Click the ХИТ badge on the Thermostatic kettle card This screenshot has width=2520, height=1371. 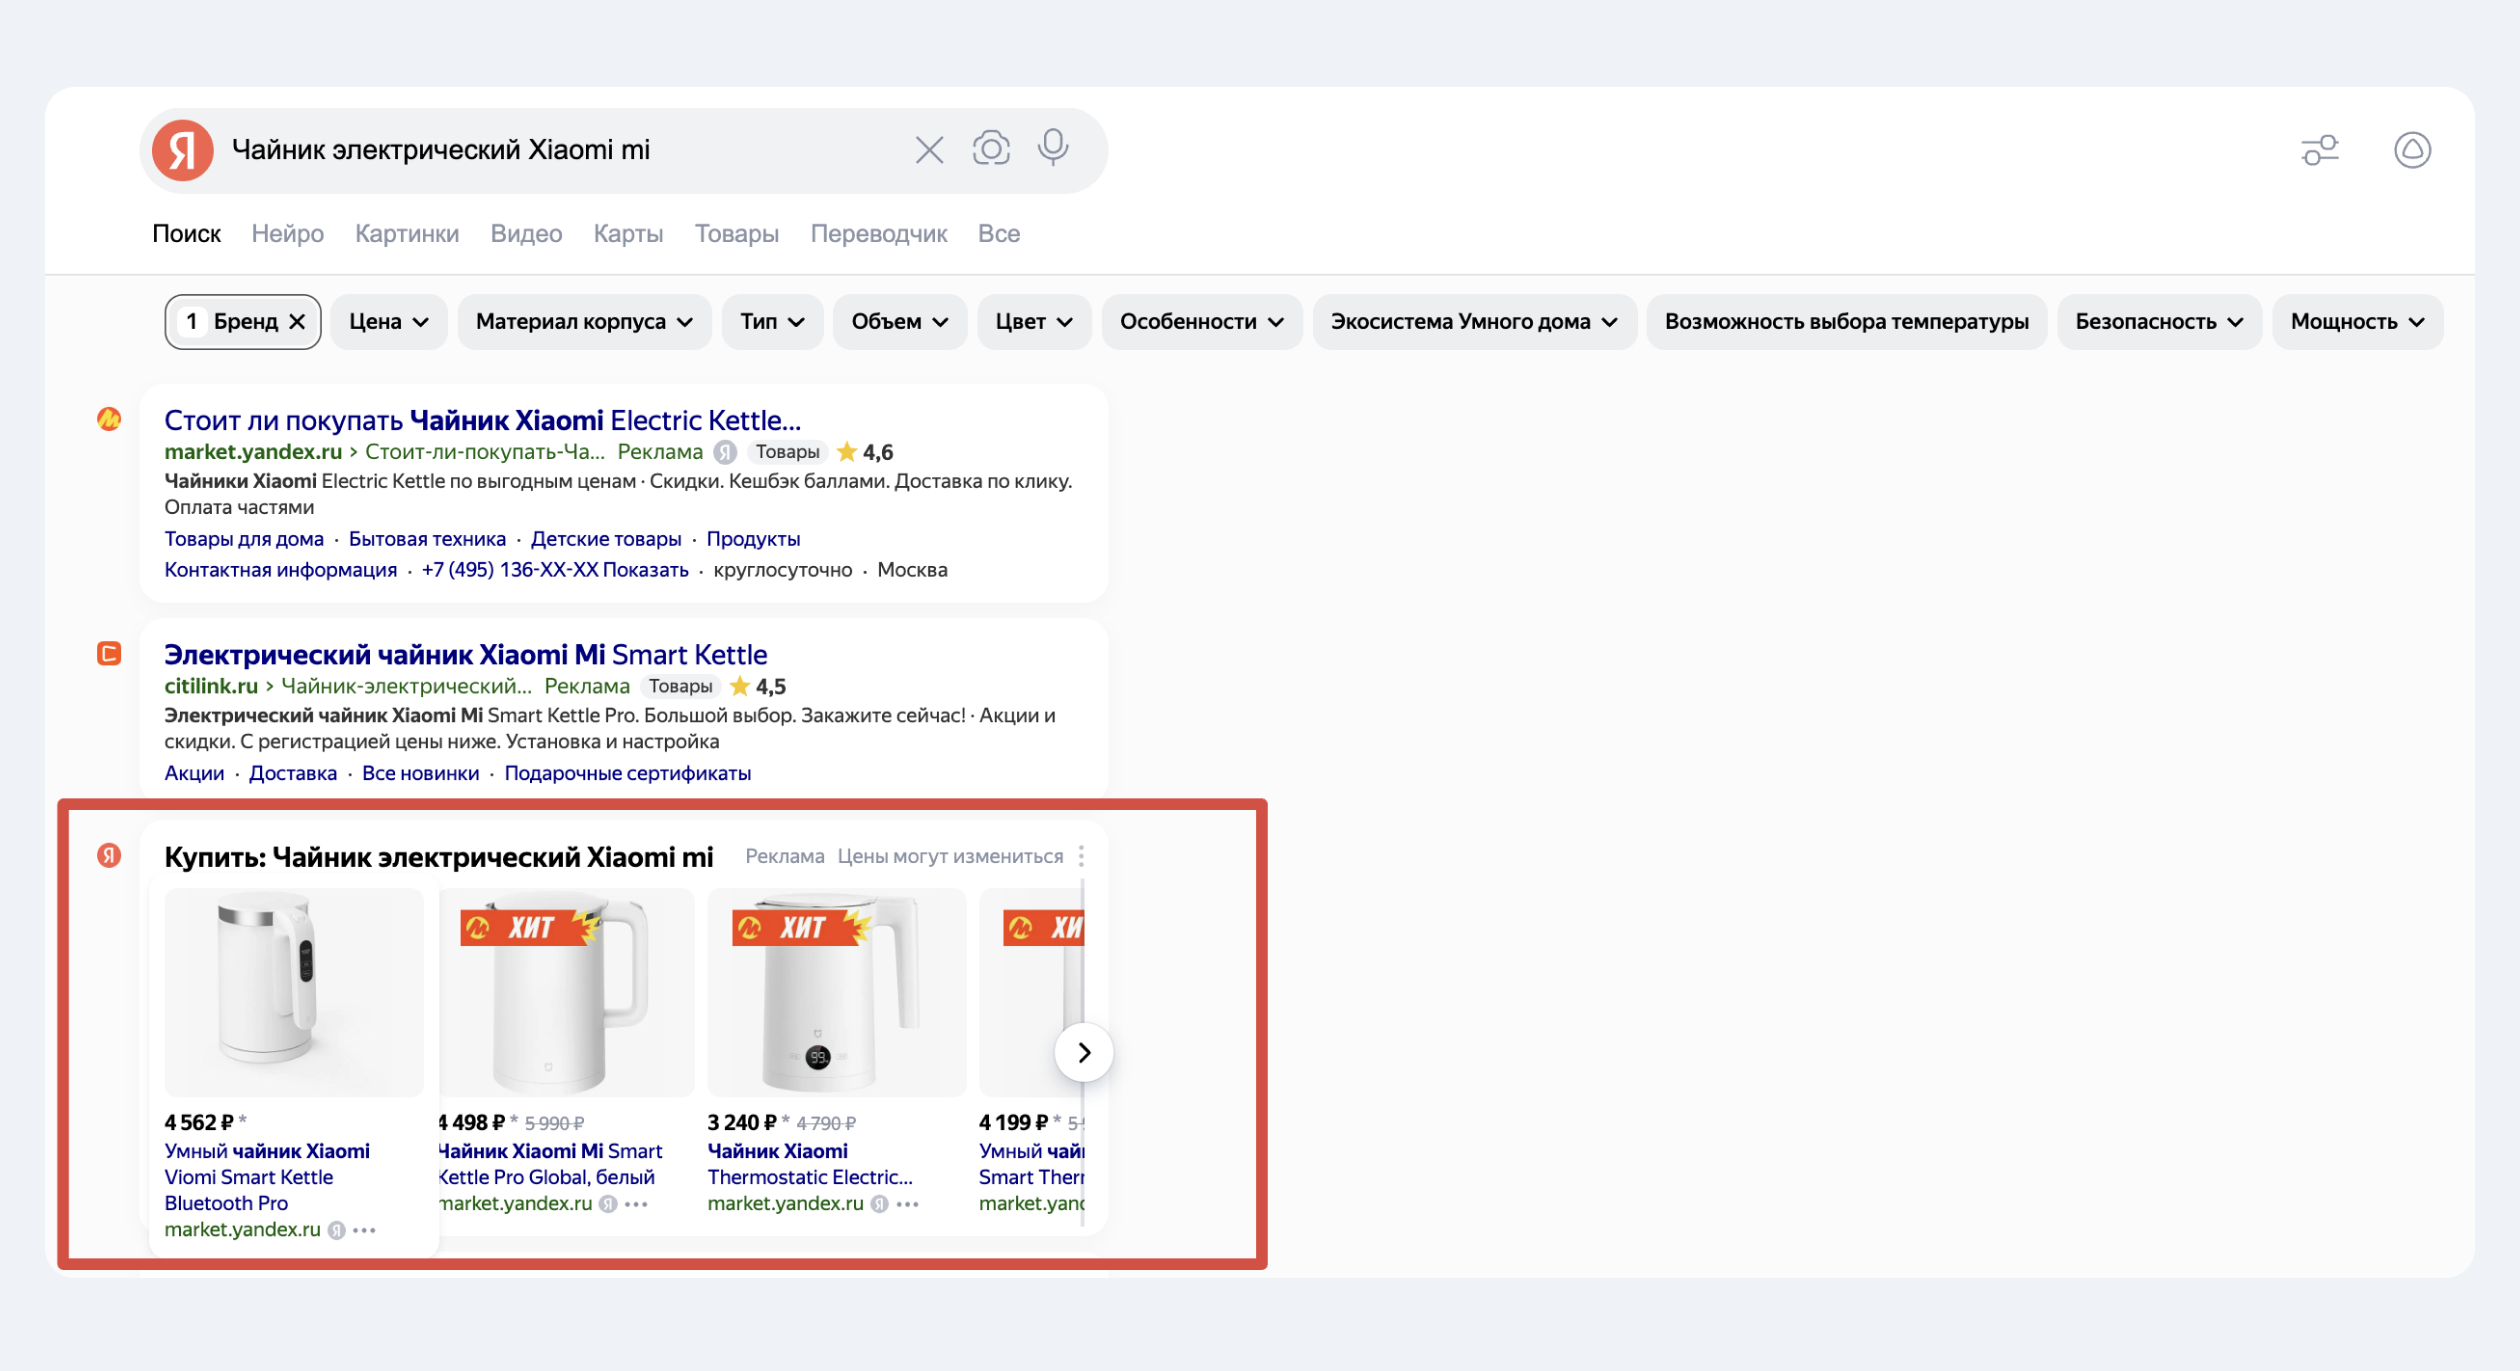(x=801, y=927)
